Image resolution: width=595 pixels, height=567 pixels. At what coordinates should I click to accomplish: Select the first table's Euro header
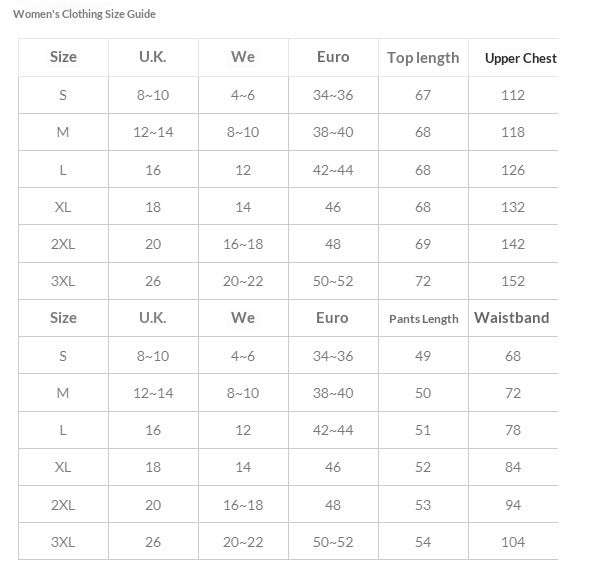click(x=333, y=57)
